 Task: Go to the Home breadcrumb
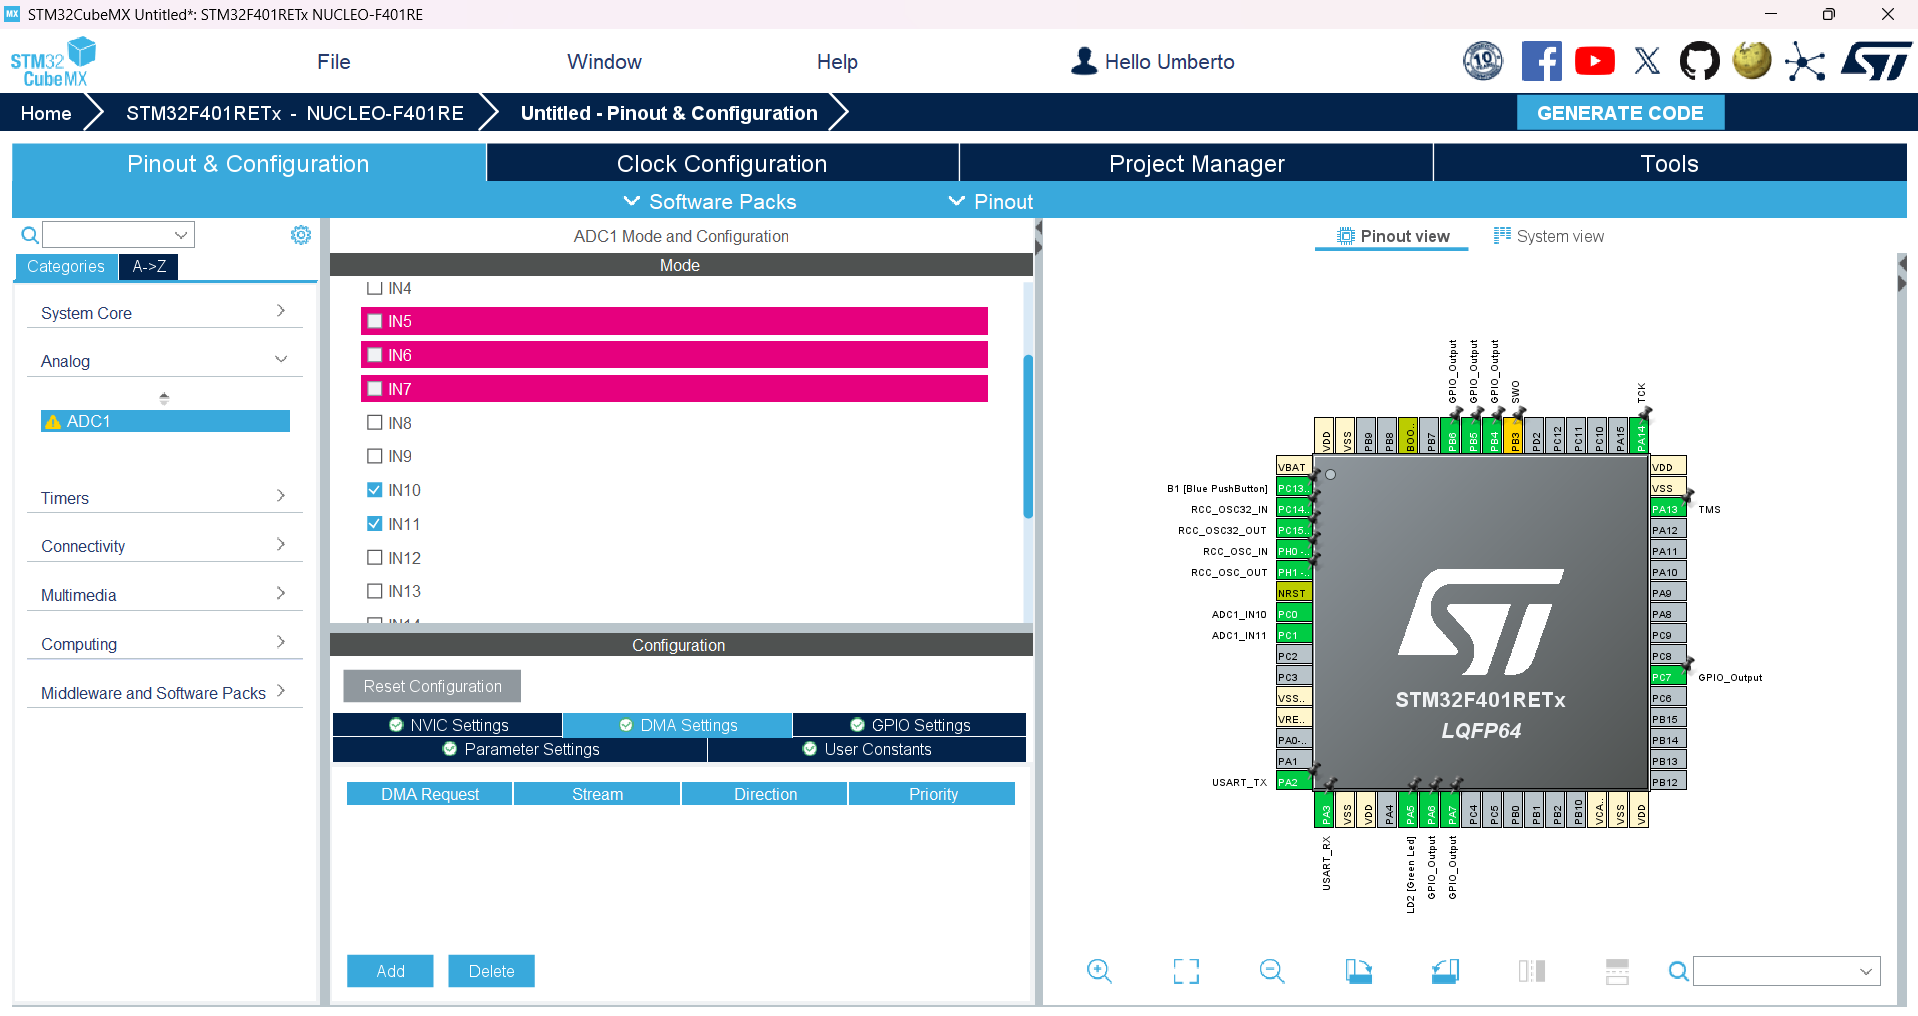(x=46, y=113)
